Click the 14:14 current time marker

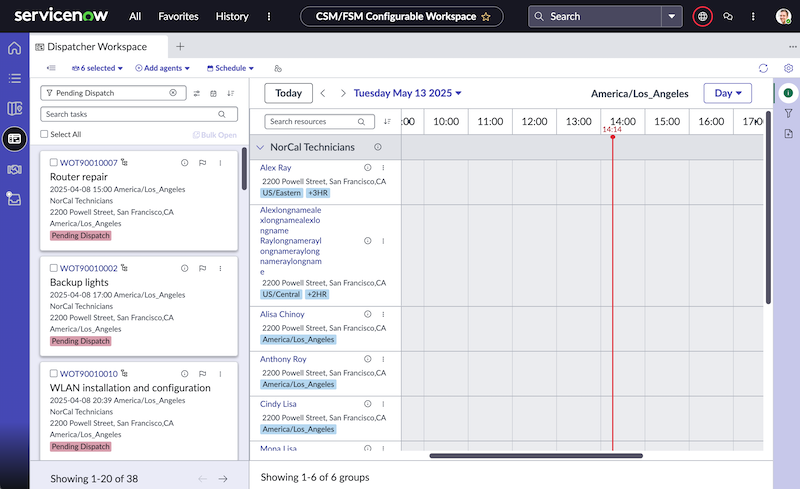pyautogui.click(x=612, y=130)
